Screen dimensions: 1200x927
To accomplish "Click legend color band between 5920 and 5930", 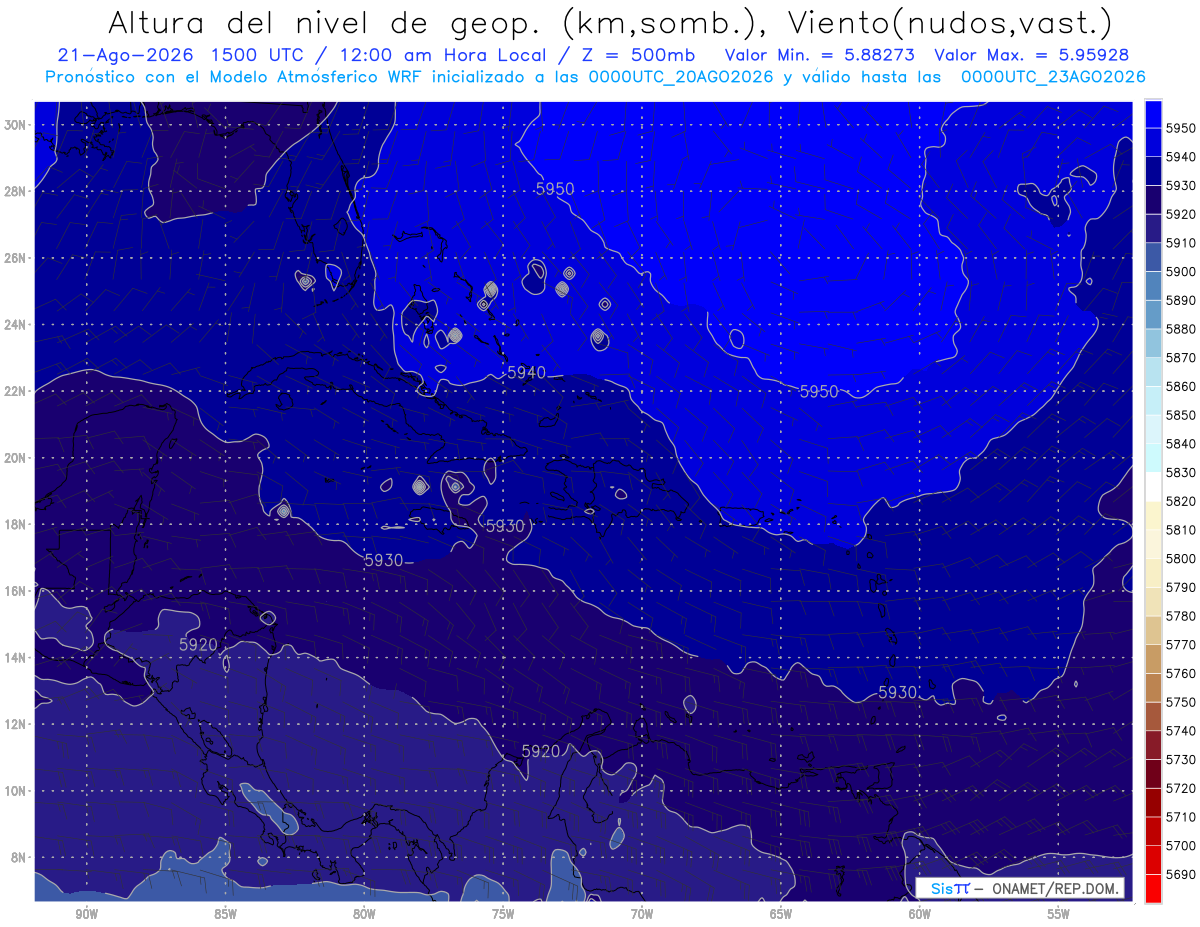I will point(1153,200).
